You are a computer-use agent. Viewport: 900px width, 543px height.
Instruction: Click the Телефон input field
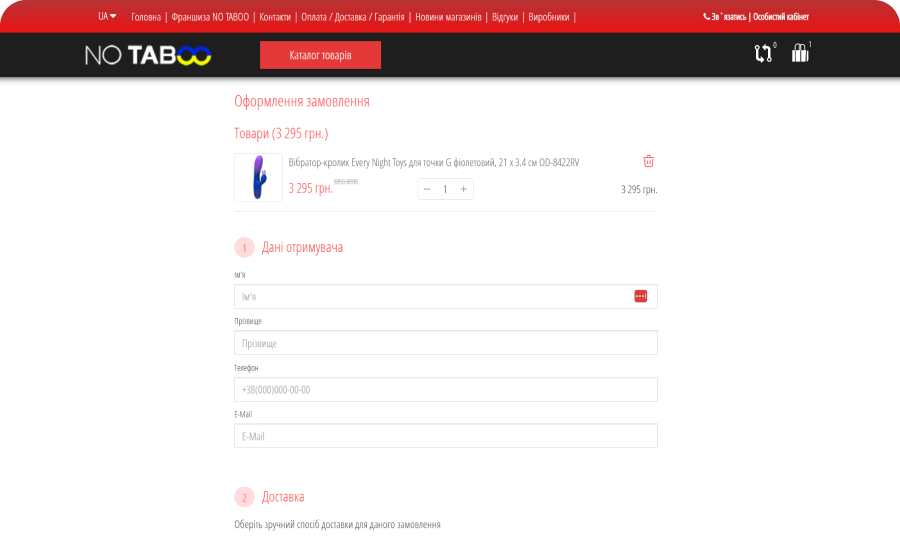(446, 390)
